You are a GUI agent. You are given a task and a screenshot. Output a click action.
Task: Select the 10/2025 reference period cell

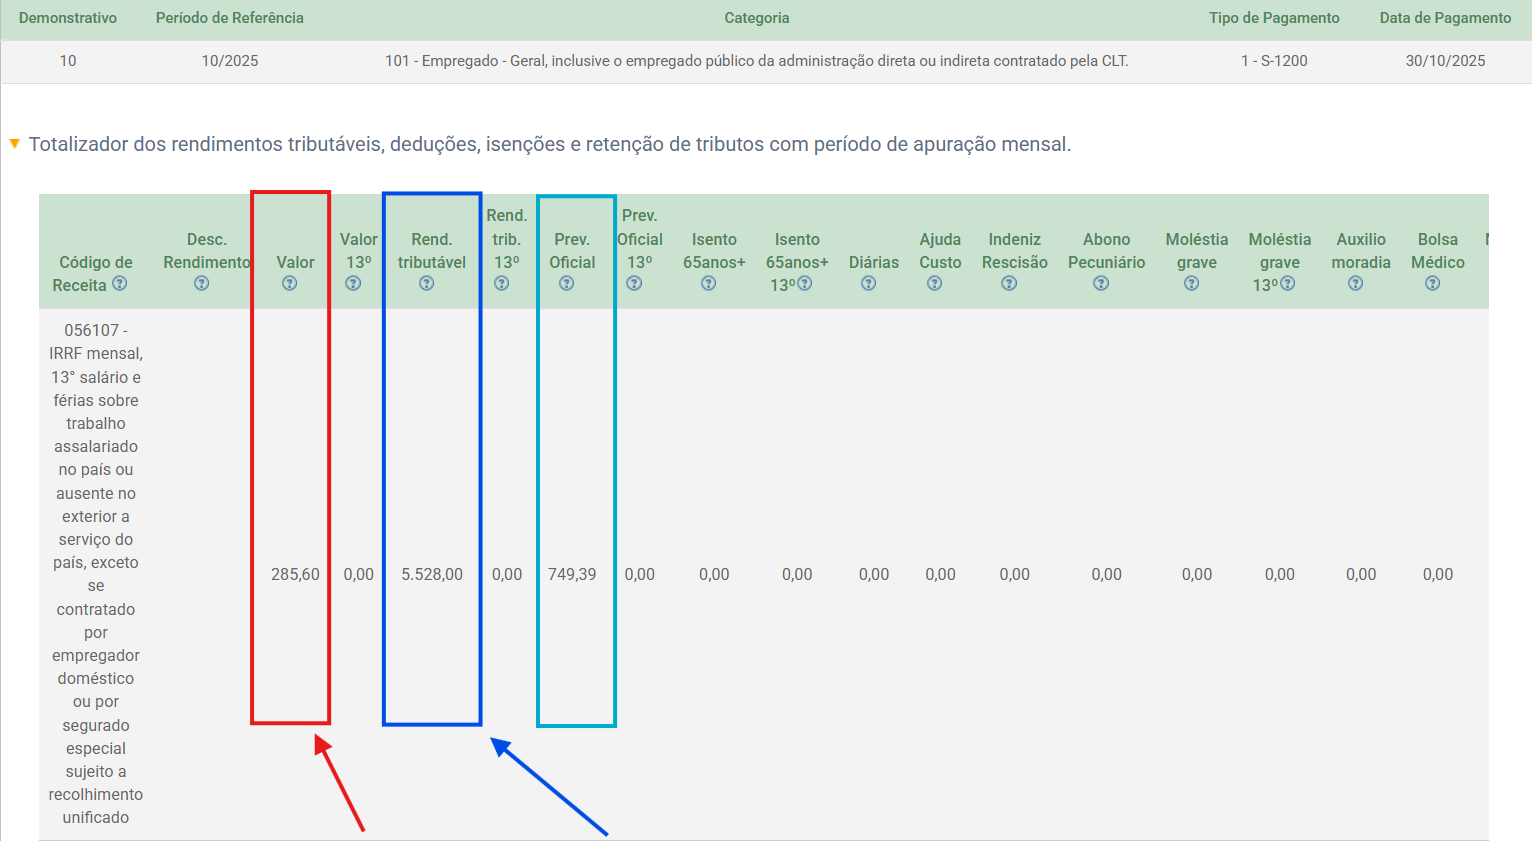coord(230,61)
